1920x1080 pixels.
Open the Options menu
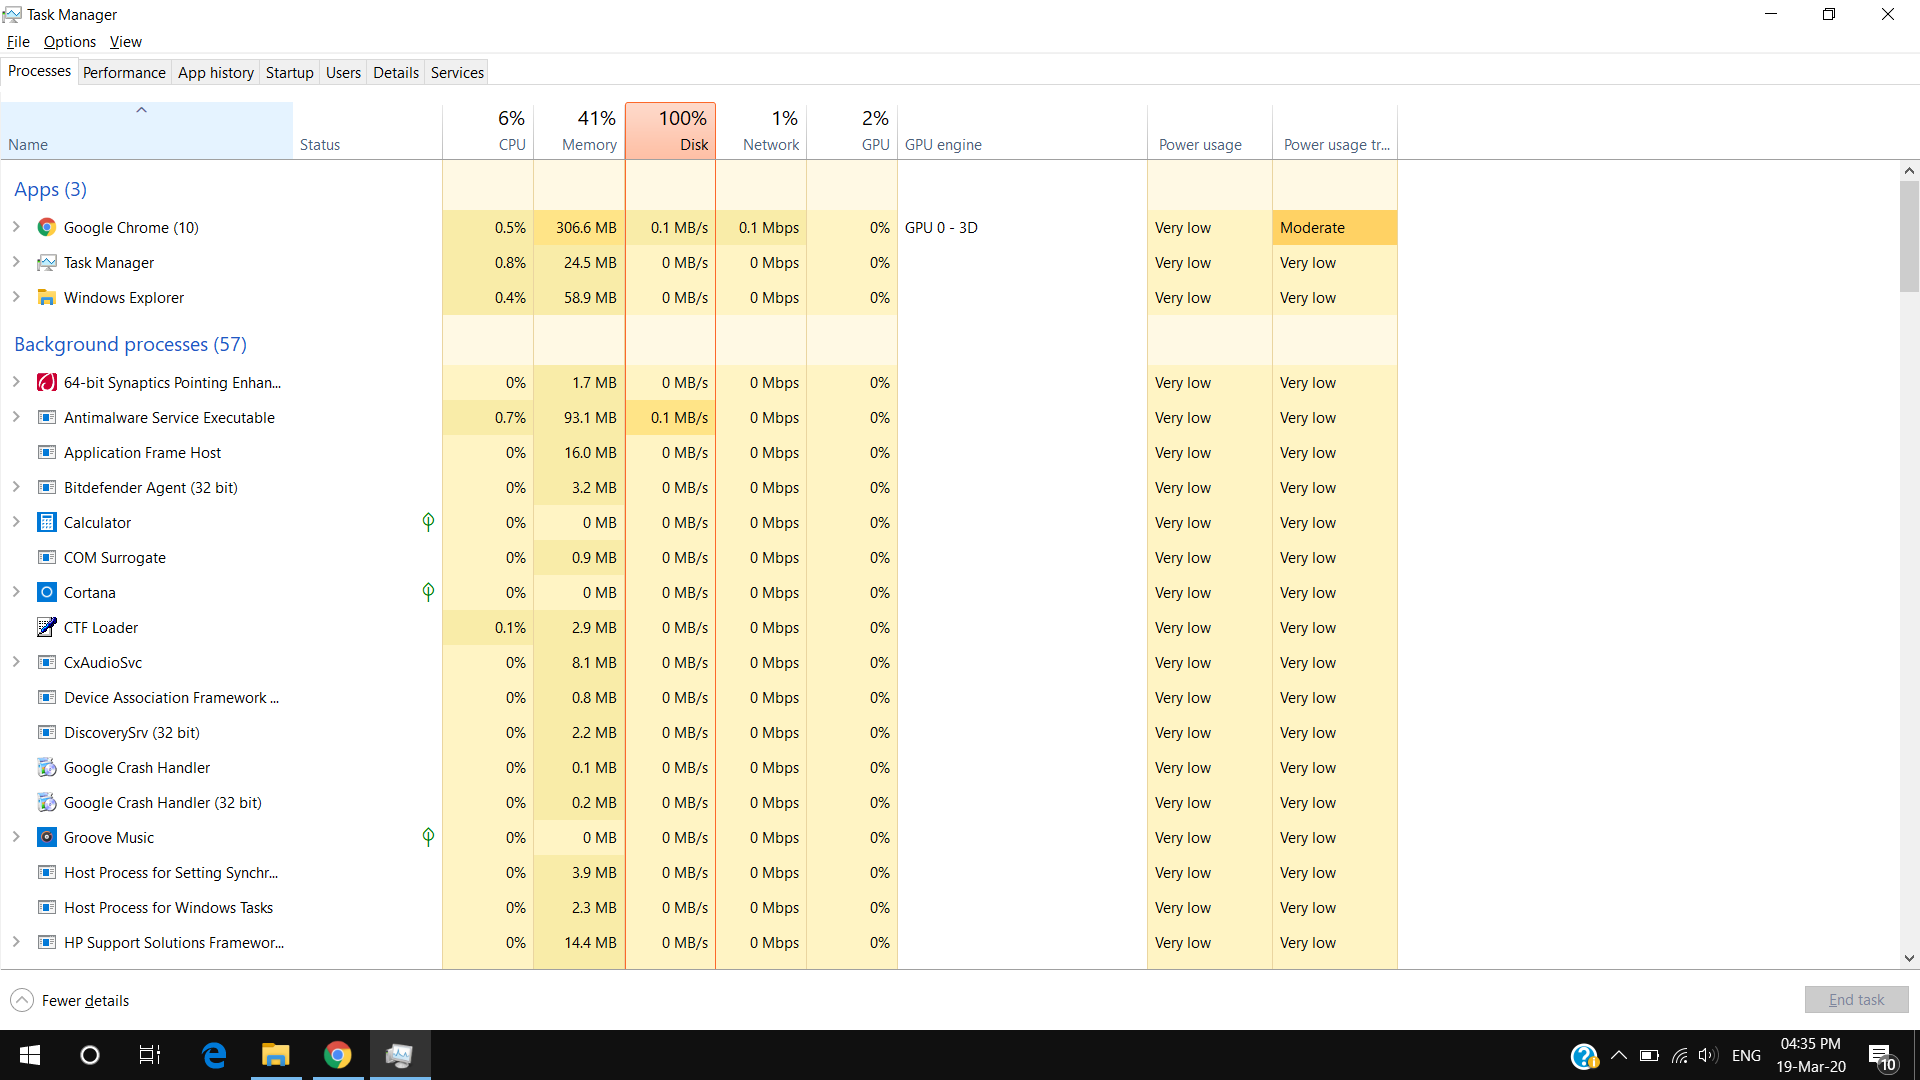70,42
